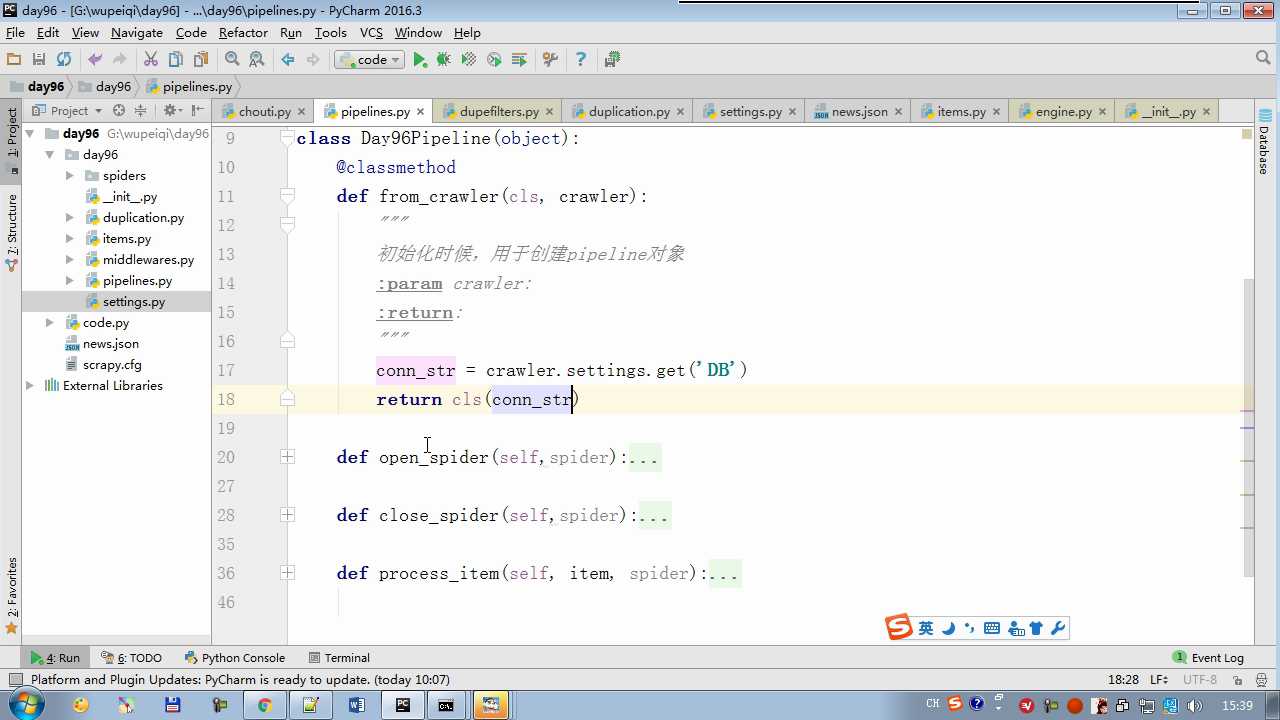Click the pipelines.py breadcrumb
The height and width of the screenshot is (720, 1280).
[189, 87]
